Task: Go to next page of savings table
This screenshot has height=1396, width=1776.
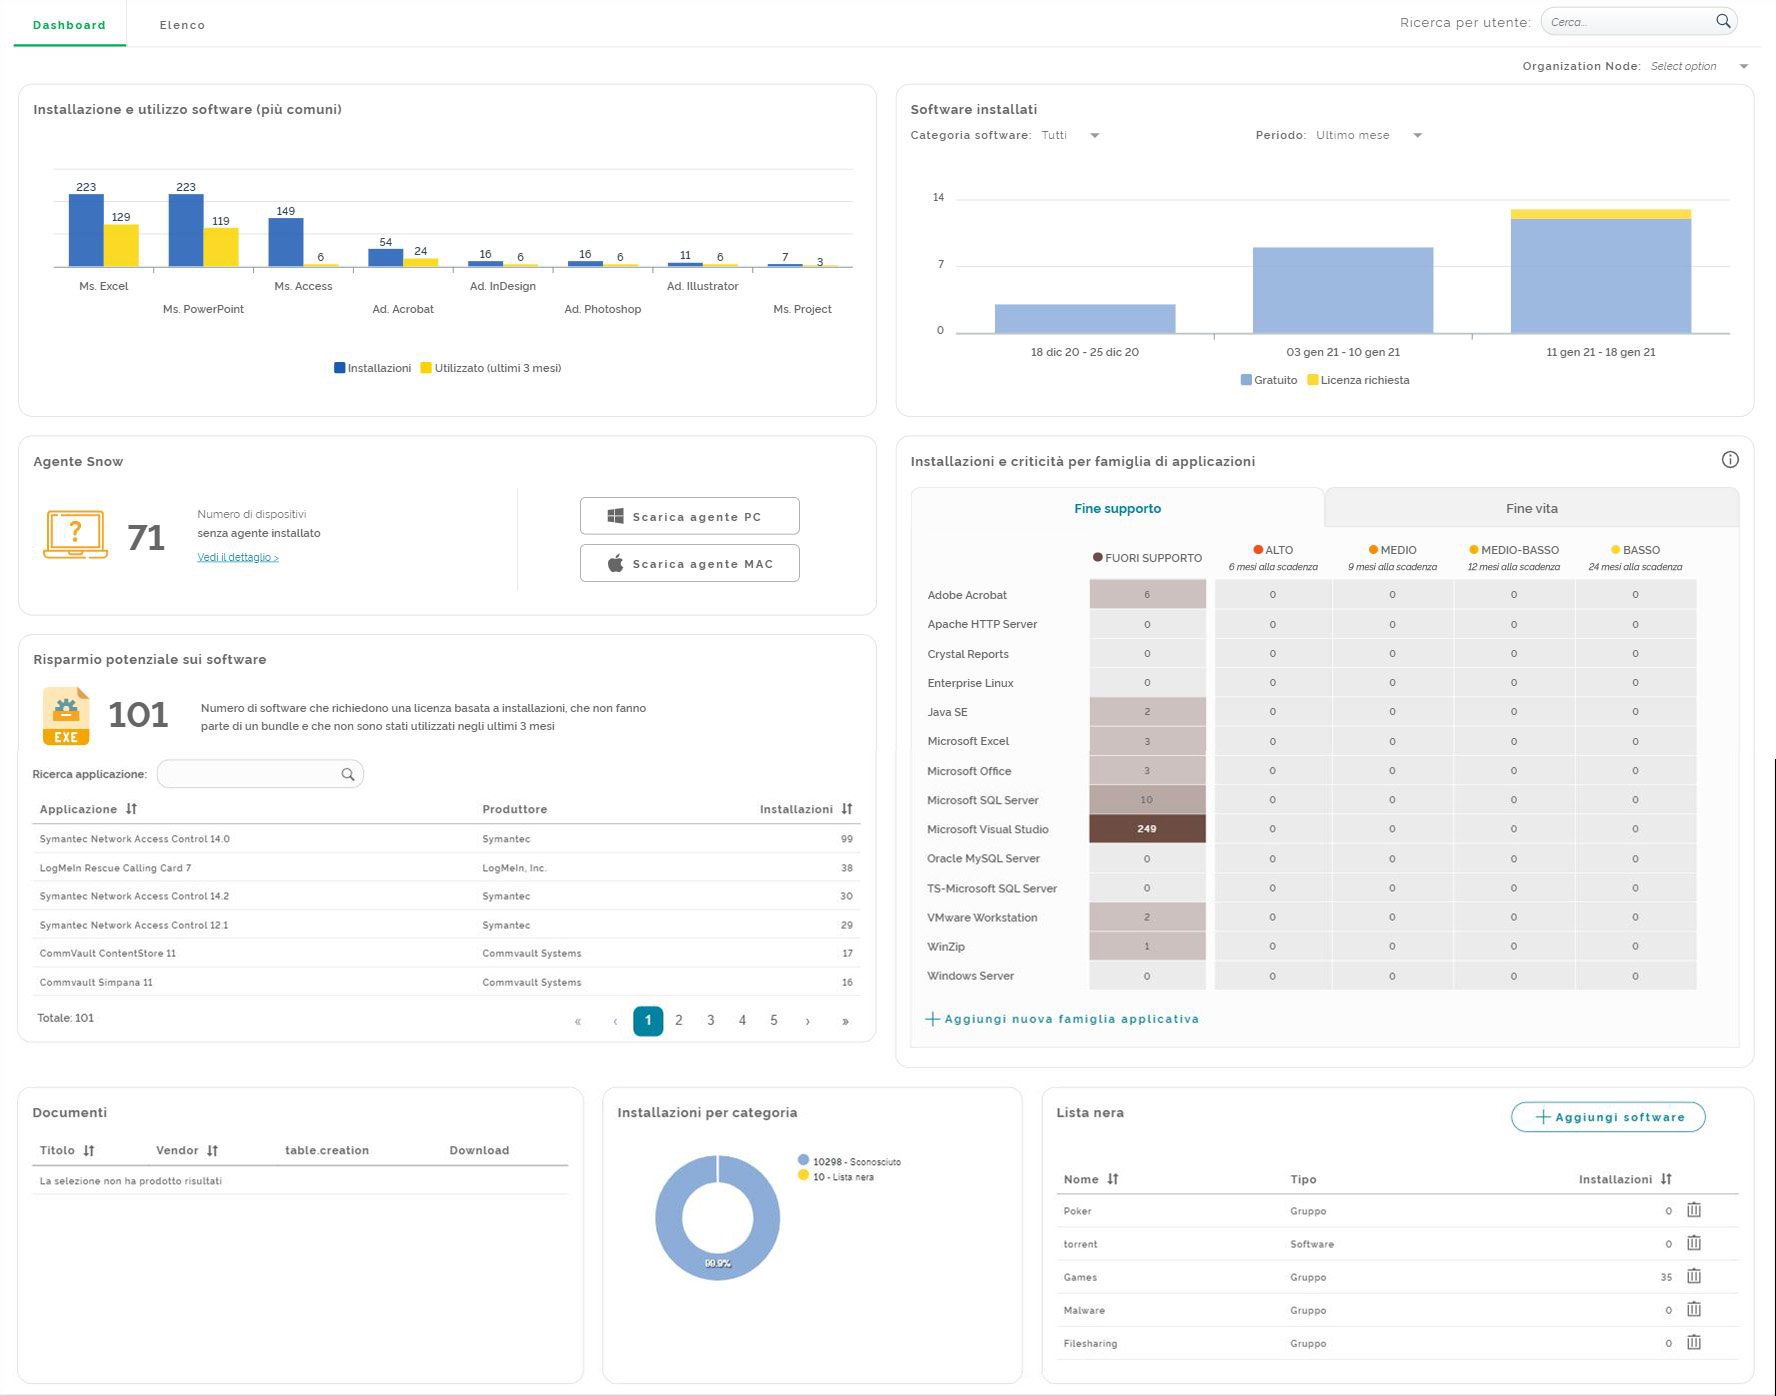Action: coord(808,1021)
